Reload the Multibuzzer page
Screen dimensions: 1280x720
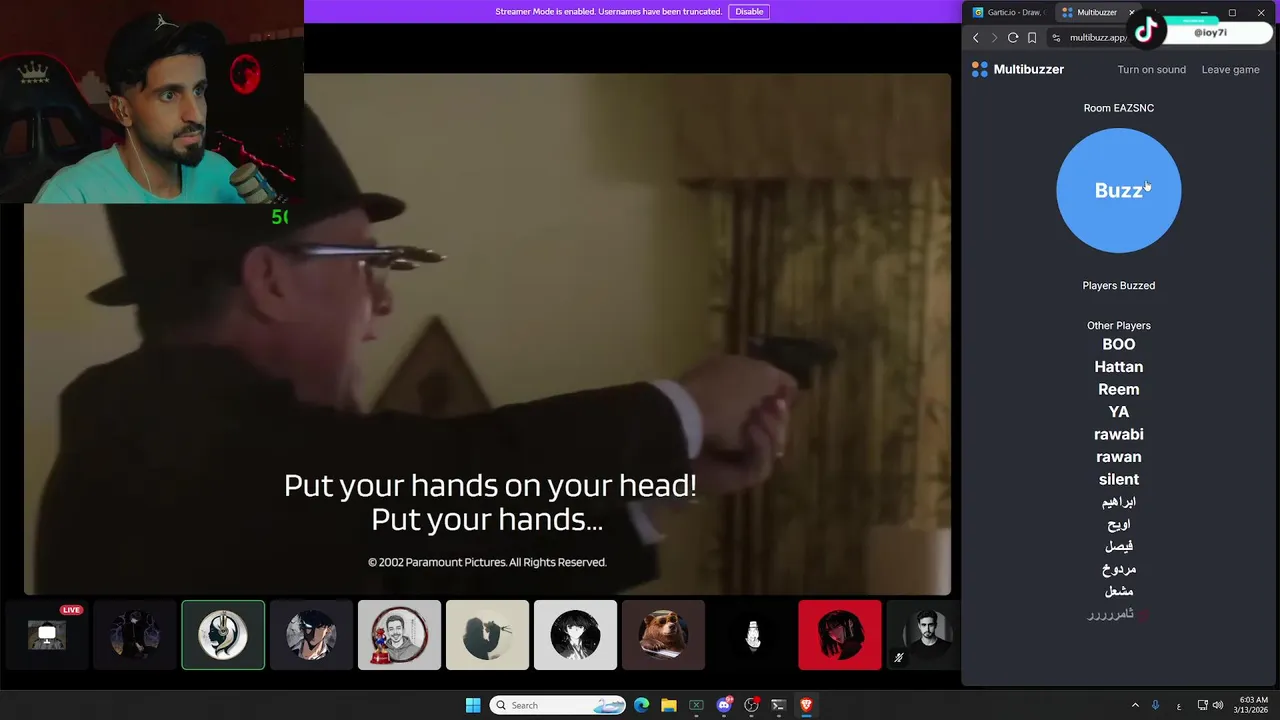(1013, 38)
